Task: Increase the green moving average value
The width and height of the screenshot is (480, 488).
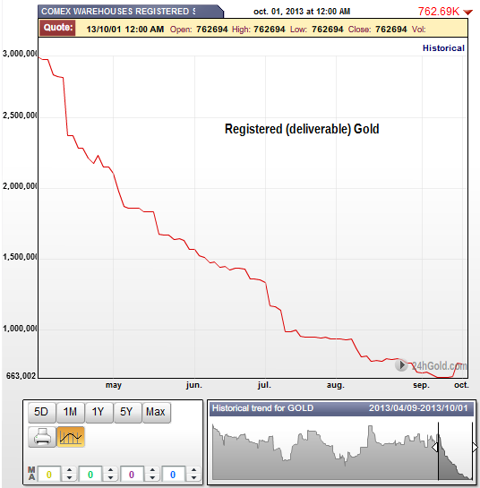Action: [111, 470]
